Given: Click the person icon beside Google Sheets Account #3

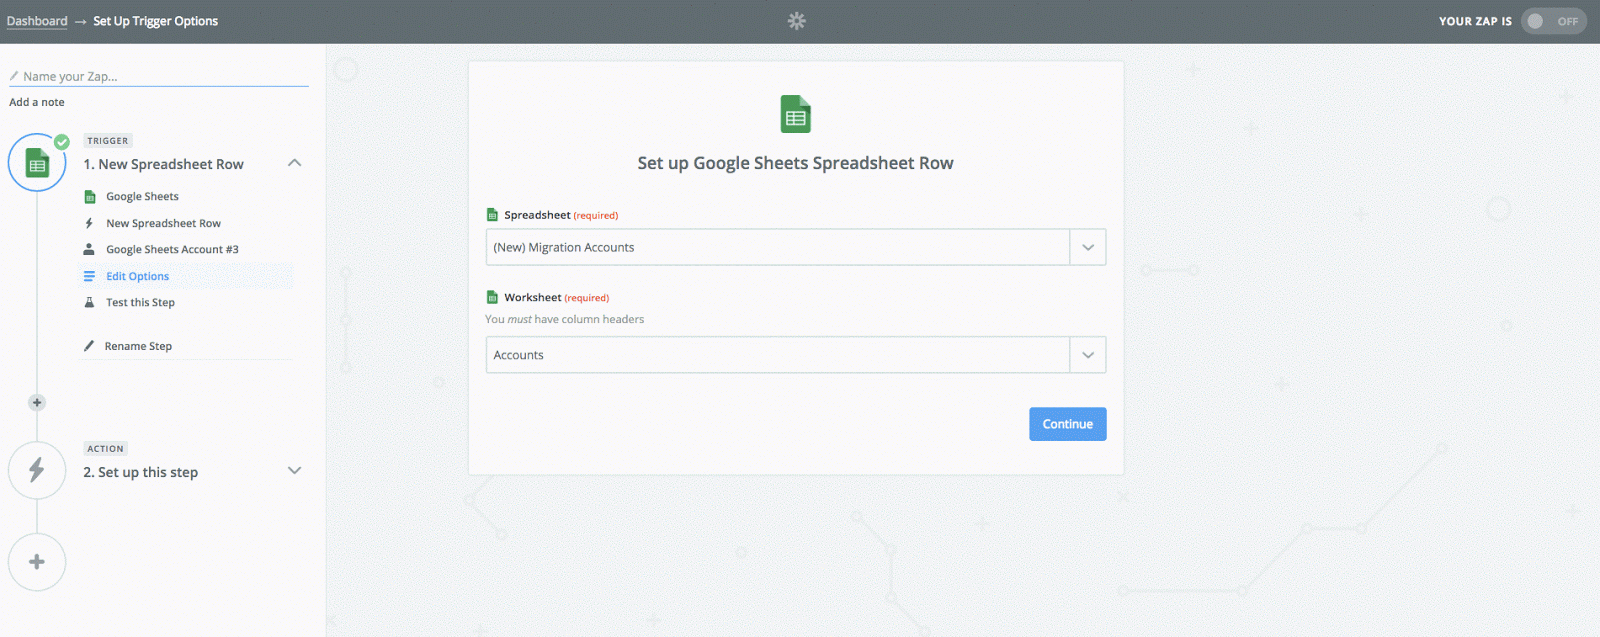Looking at the screenshot, I should coord(89,249).
